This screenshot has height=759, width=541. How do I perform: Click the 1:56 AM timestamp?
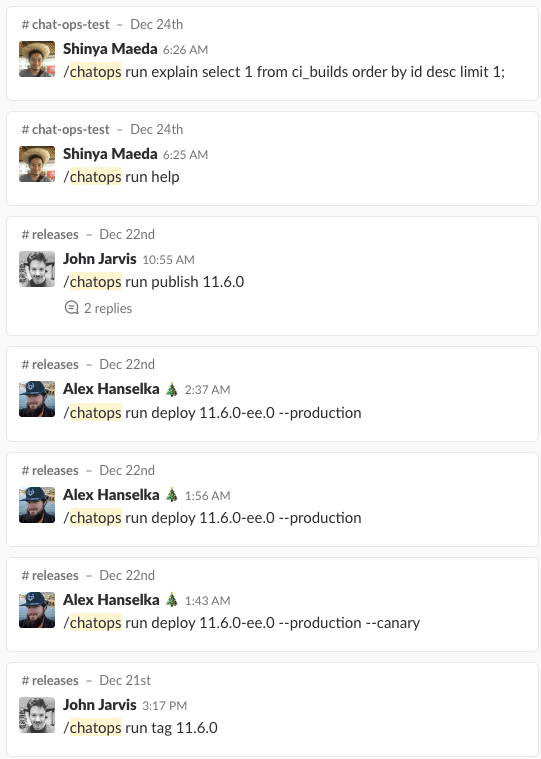(x=208, y=496)
